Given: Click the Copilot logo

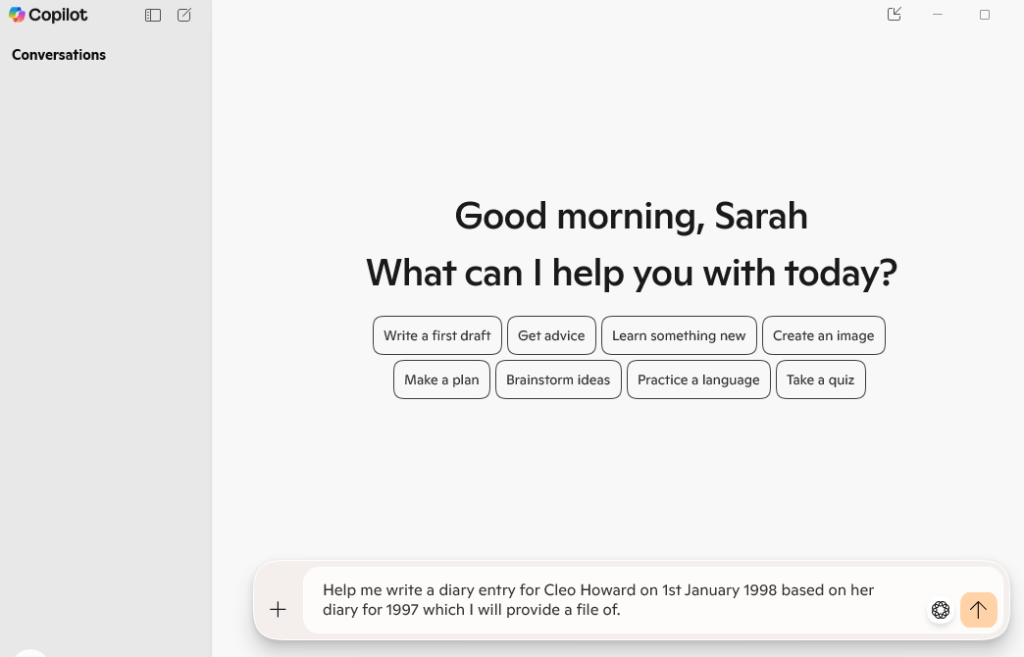Looking at the screenshot, I should point(48,15).
